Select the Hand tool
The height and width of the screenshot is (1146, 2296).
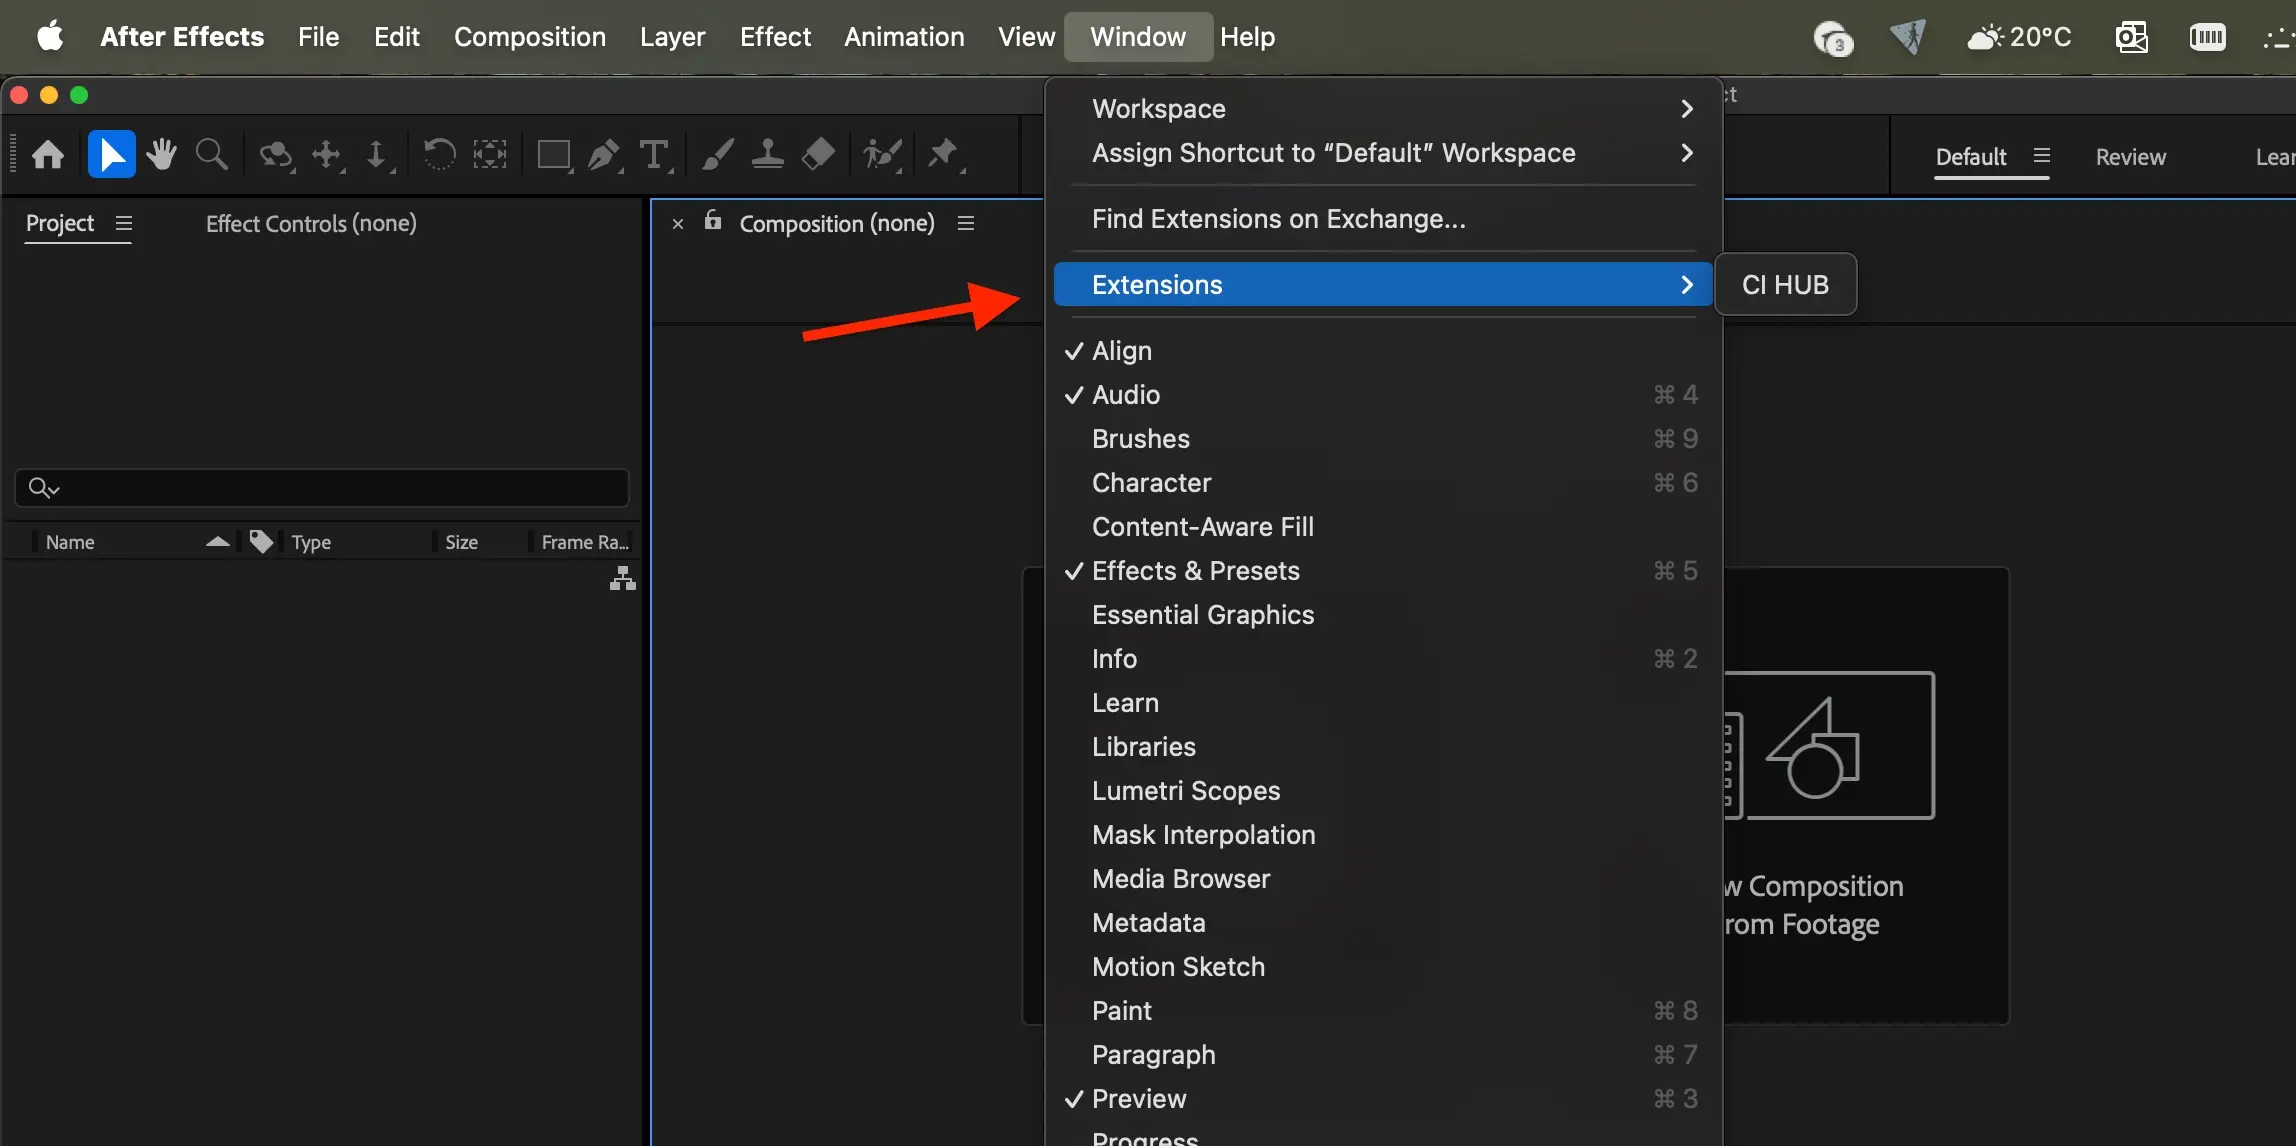click(161, 155)
